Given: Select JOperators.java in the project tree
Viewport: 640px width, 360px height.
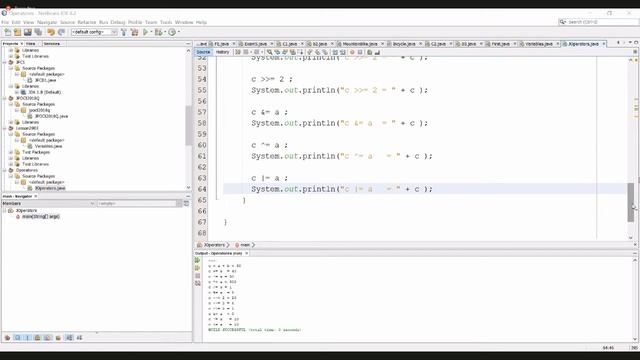Looking at the screenshot, I should (x=50, y=188).
